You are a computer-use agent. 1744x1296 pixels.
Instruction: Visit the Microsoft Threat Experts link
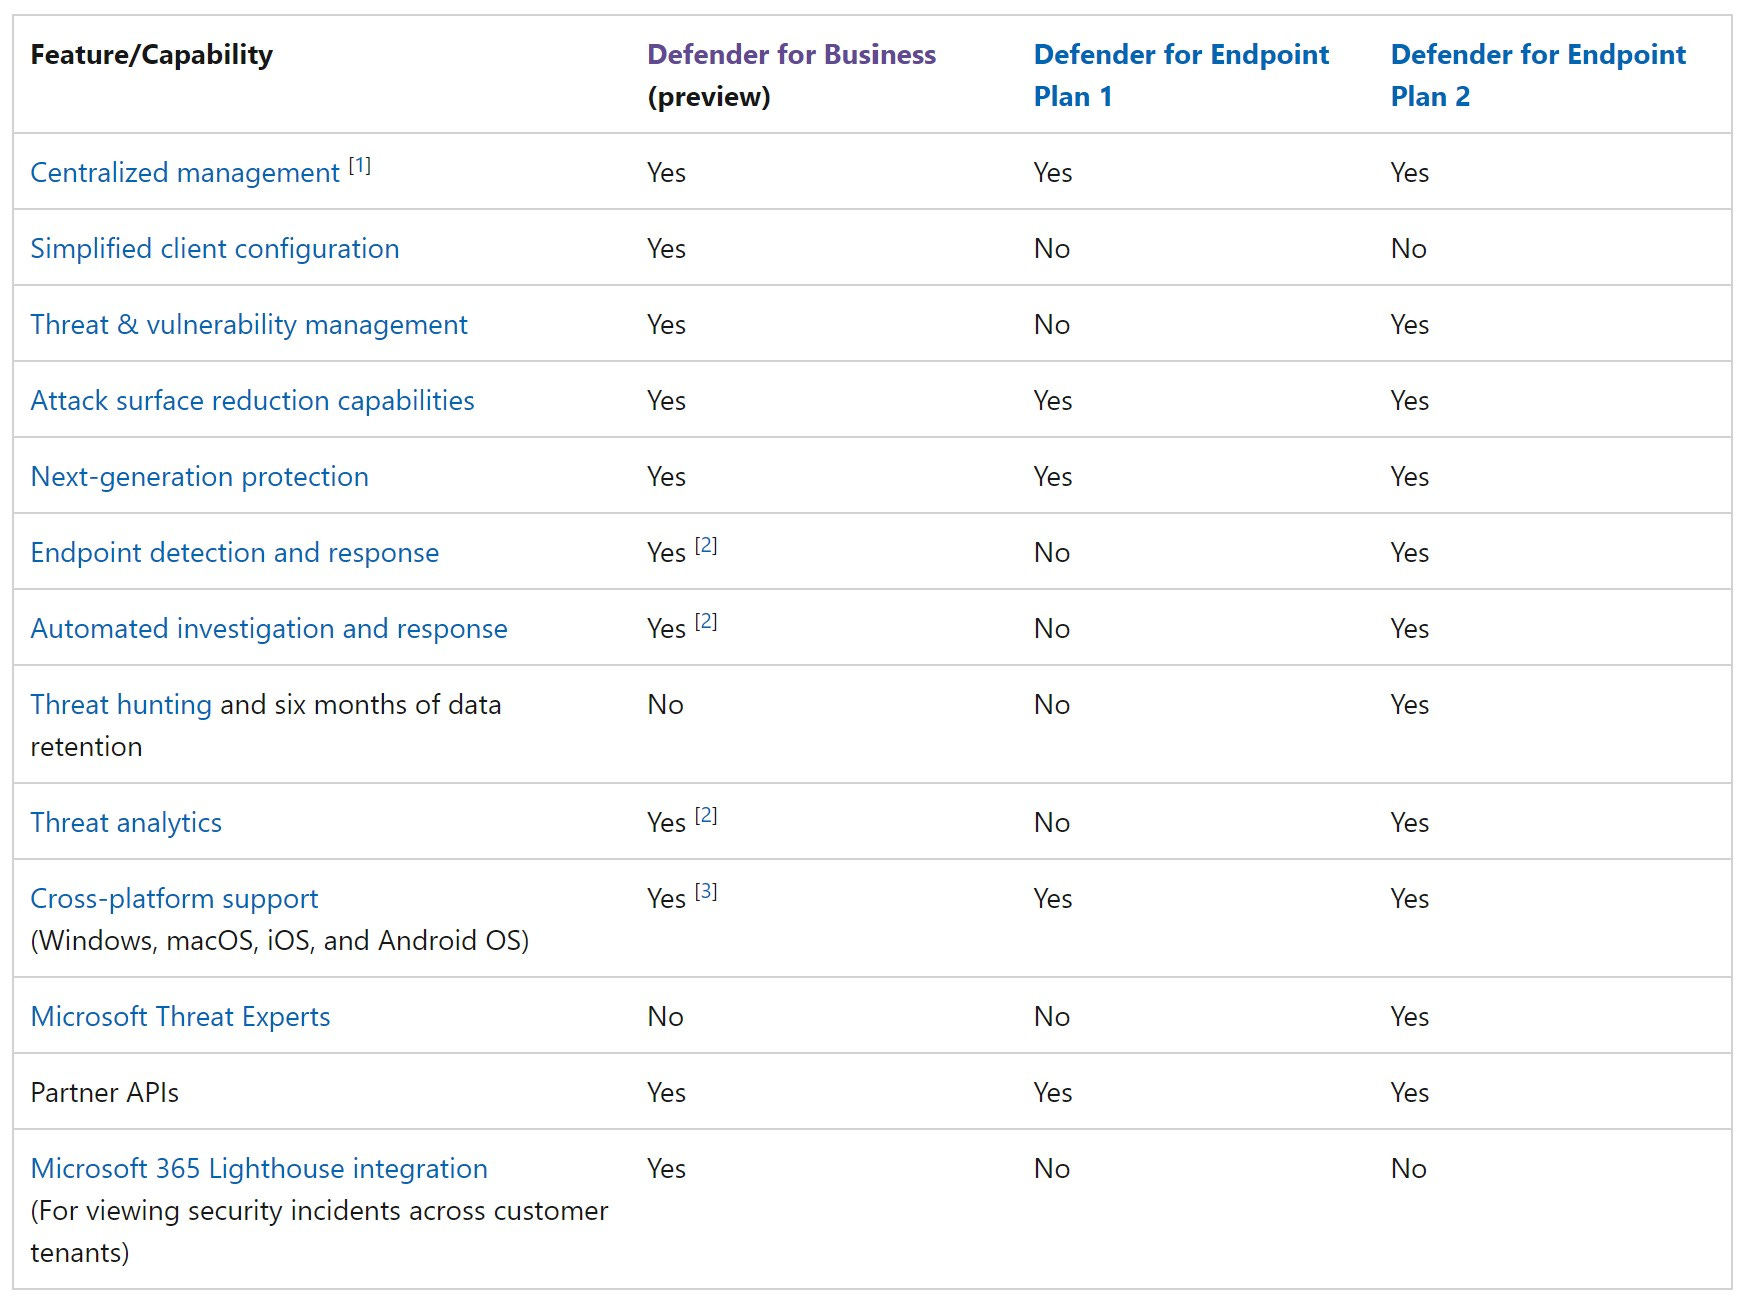[x=180, y=1017]
